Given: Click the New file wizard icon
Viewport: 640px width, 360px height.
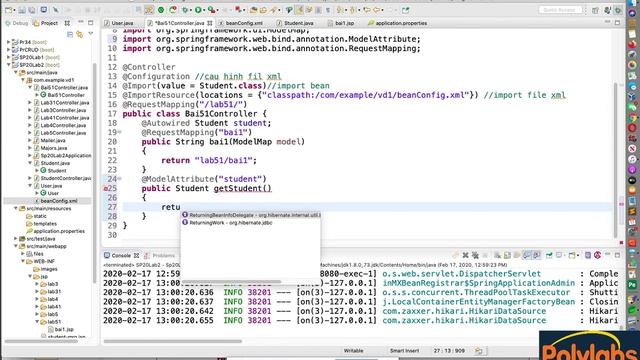Looking at the screenshot, I should point(9,10).
